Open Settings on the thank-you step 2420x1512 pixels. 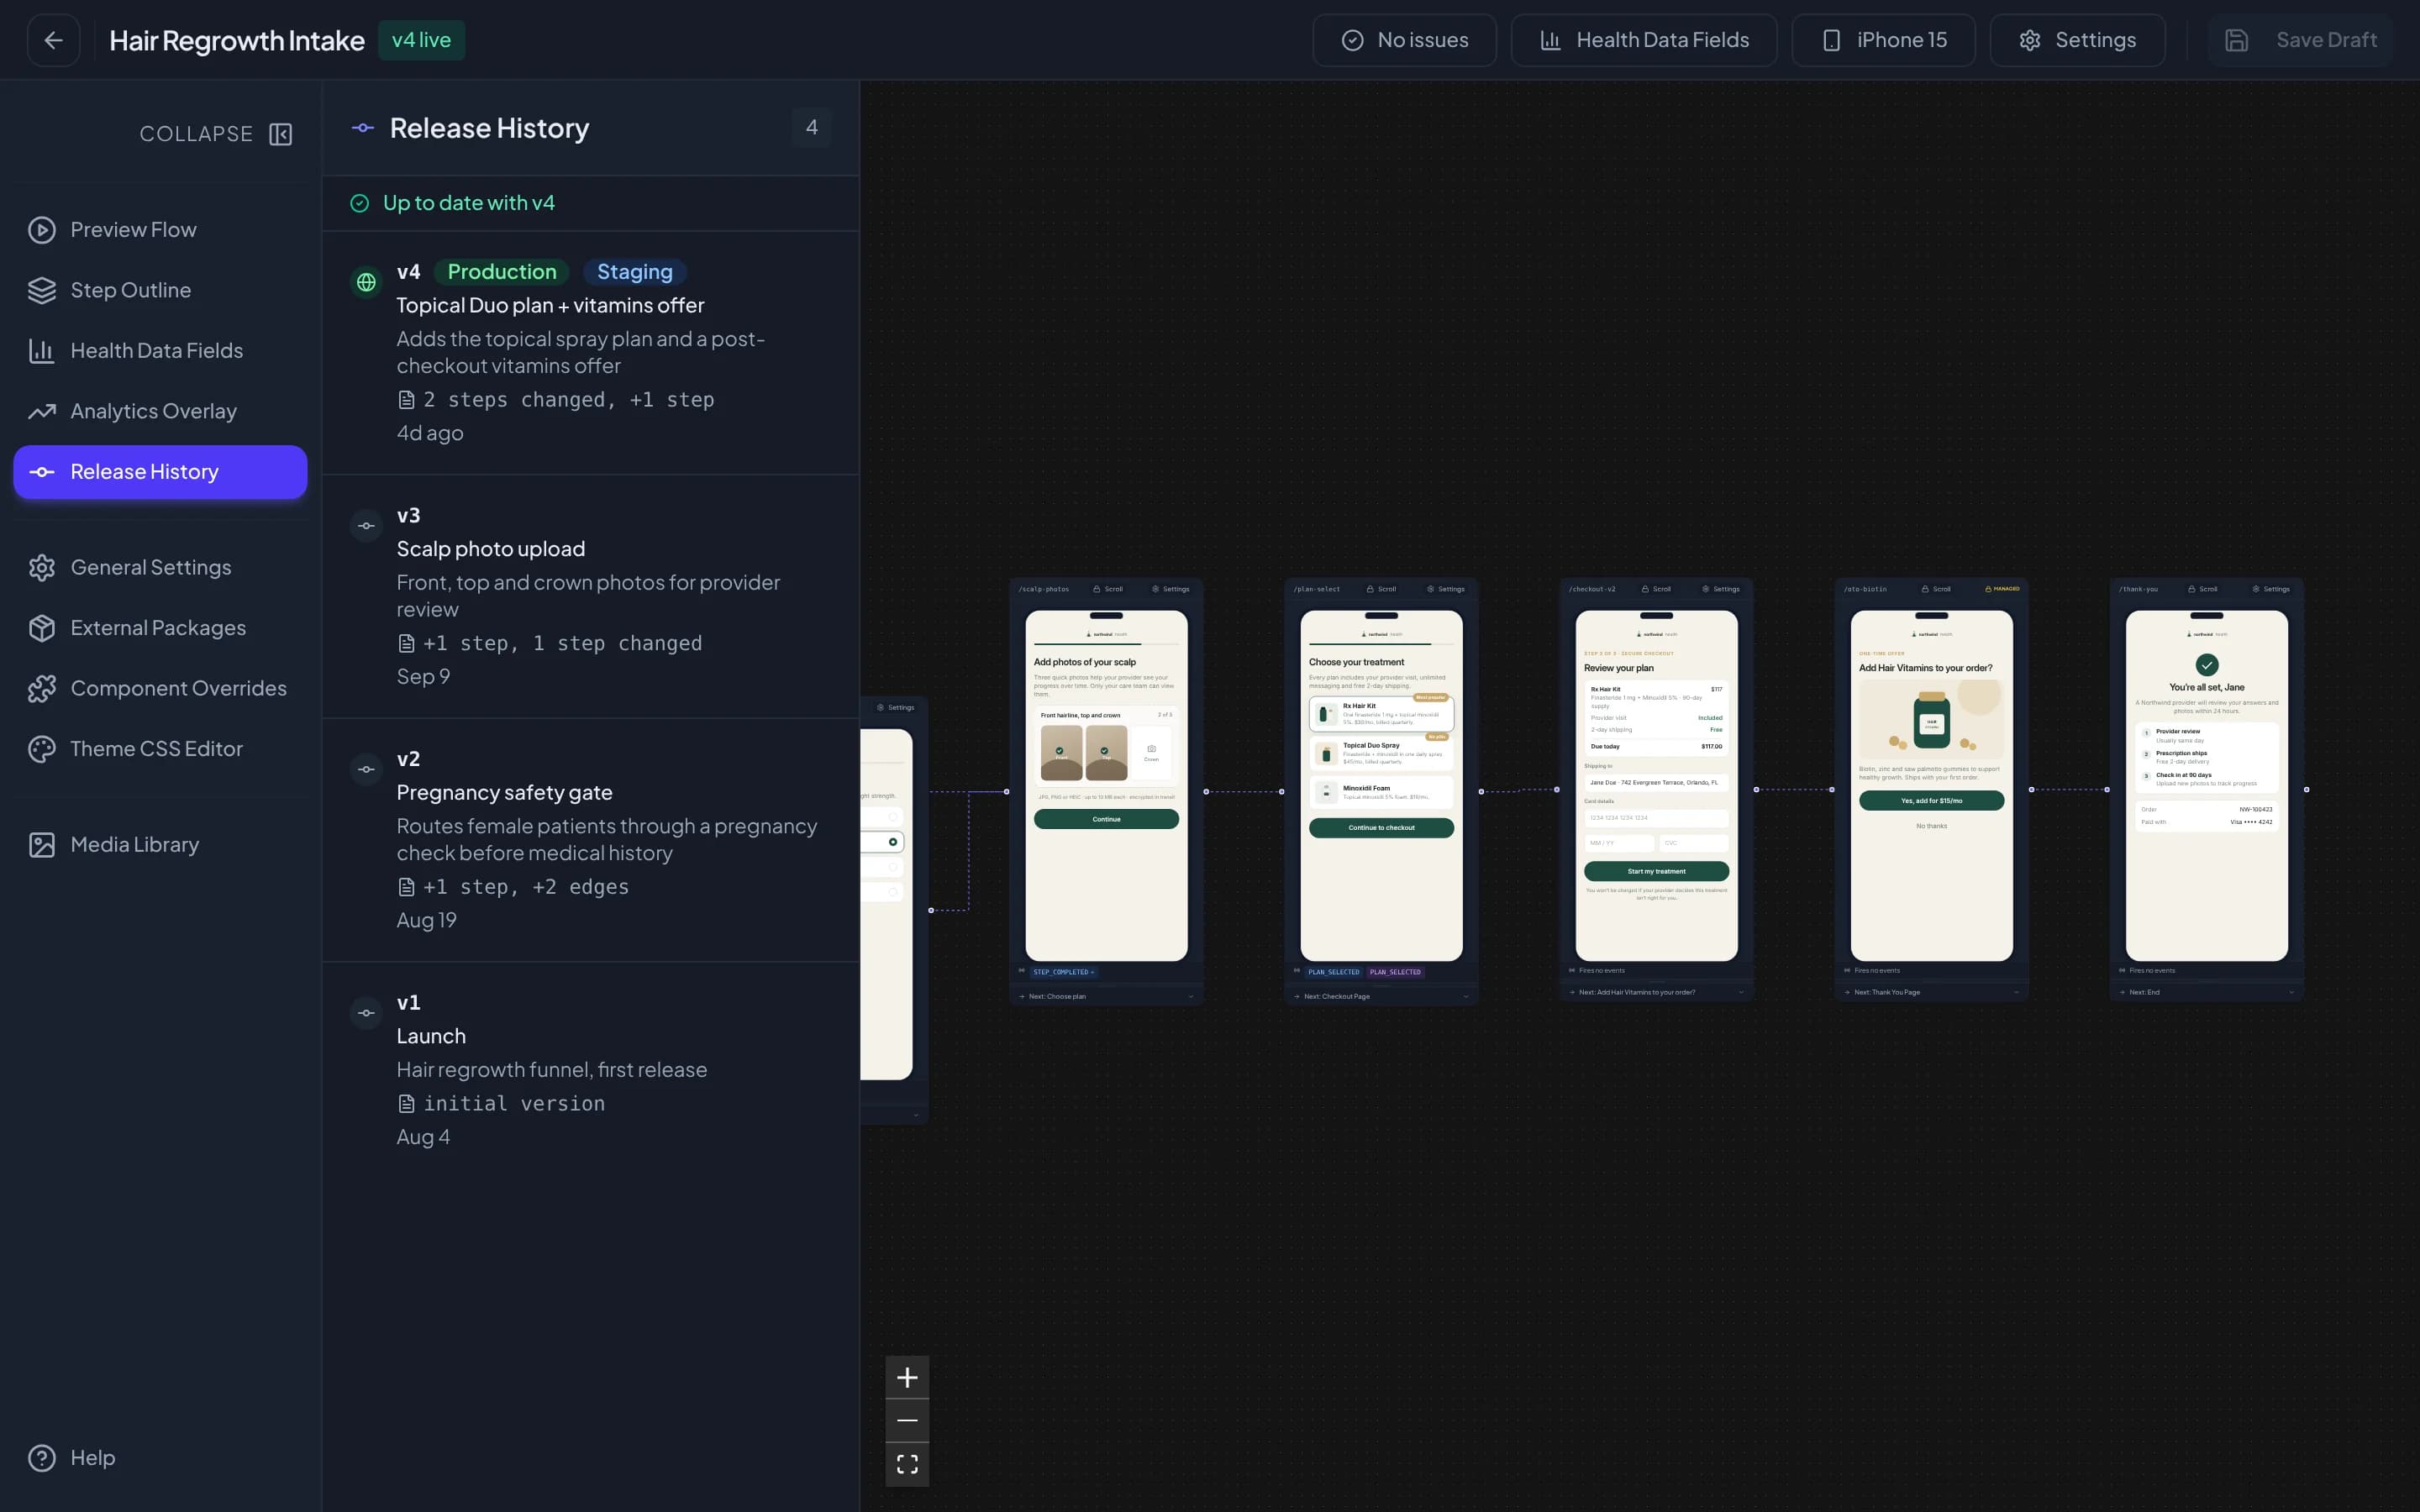pos(2271,589)
